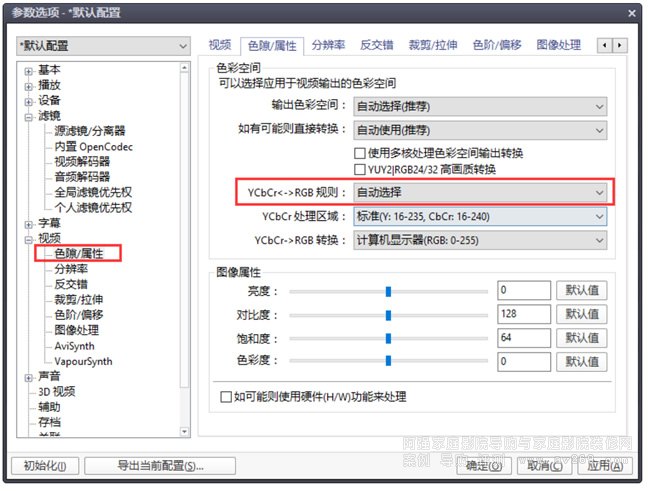Toggle YUY2|RGB24/32 高画质转换 checkbox
Viewport: 650px width, 491px height.
(361, 169)
